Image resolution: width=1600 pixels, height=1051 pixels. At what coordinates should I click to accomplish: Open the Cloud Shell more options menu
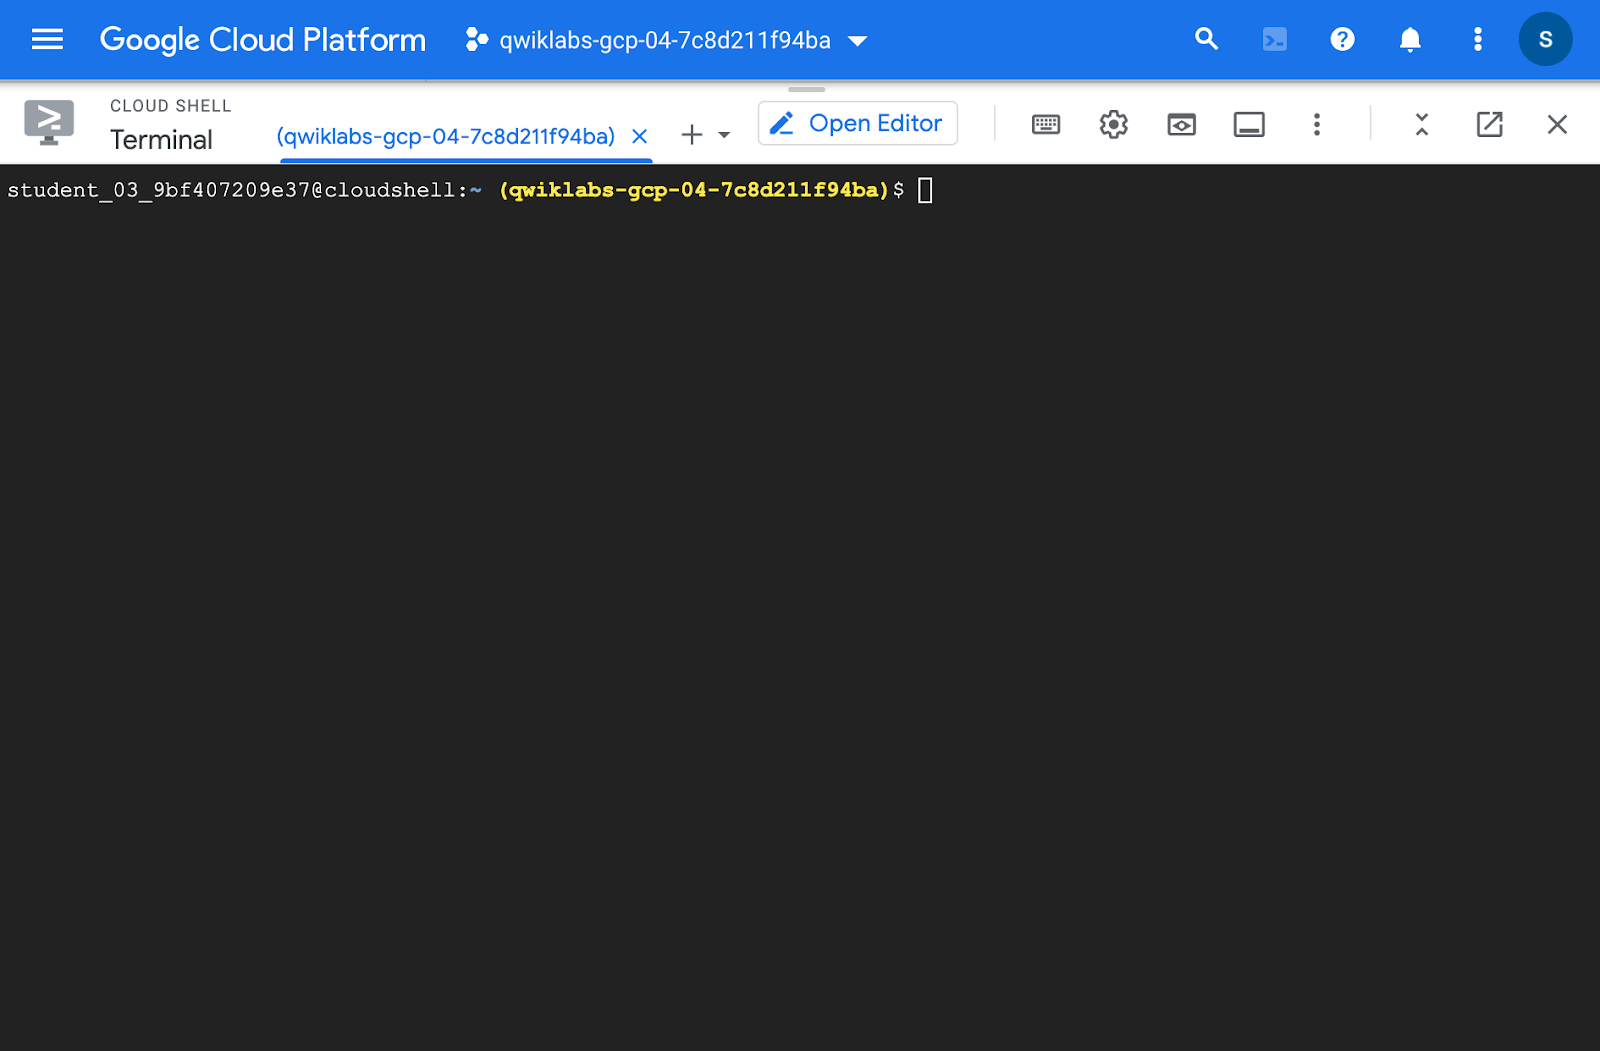[1316, 124]
